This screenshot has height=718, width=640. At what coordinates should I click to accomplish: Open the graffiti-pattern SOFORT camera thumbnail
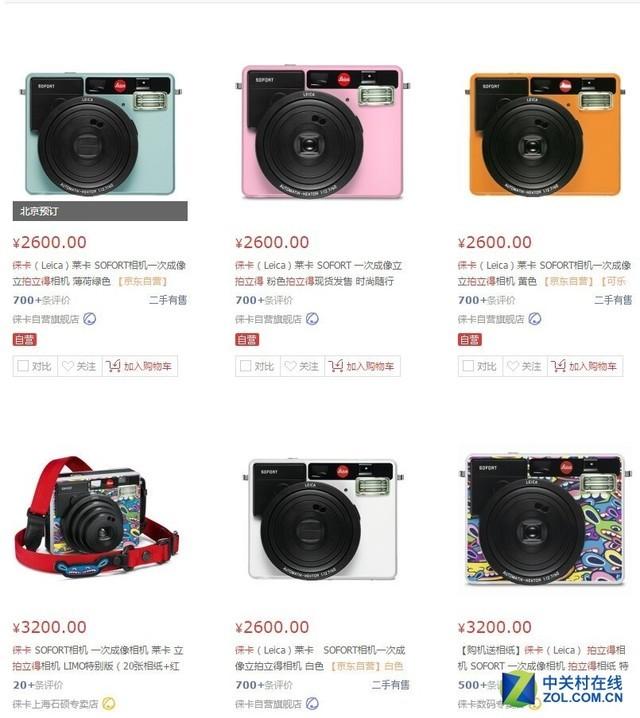545,519
